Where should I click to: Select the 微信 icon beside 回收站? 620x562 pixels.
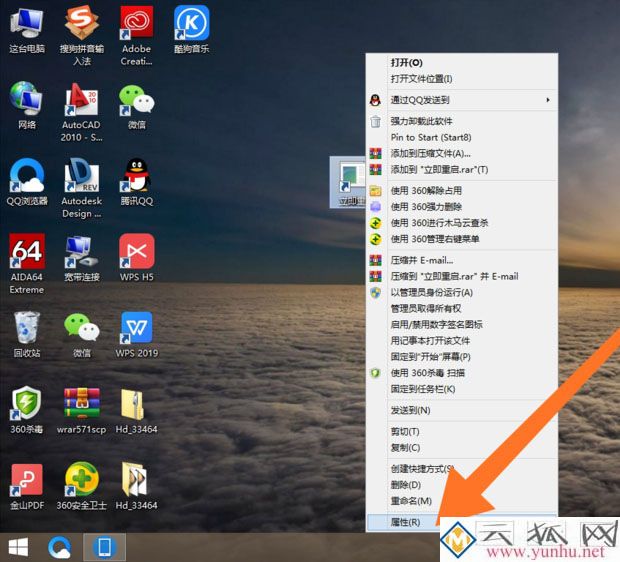(x=81, y=335)
